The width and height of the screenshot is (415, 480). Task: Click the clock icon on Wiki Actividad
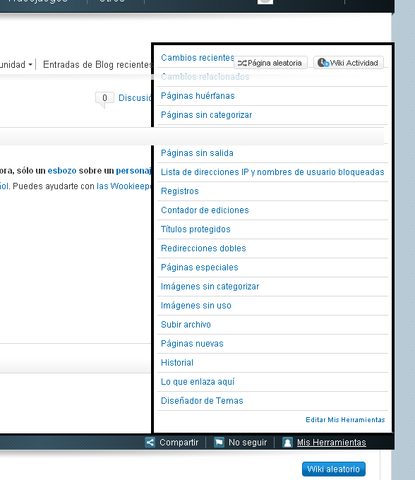tap(323, 62)
